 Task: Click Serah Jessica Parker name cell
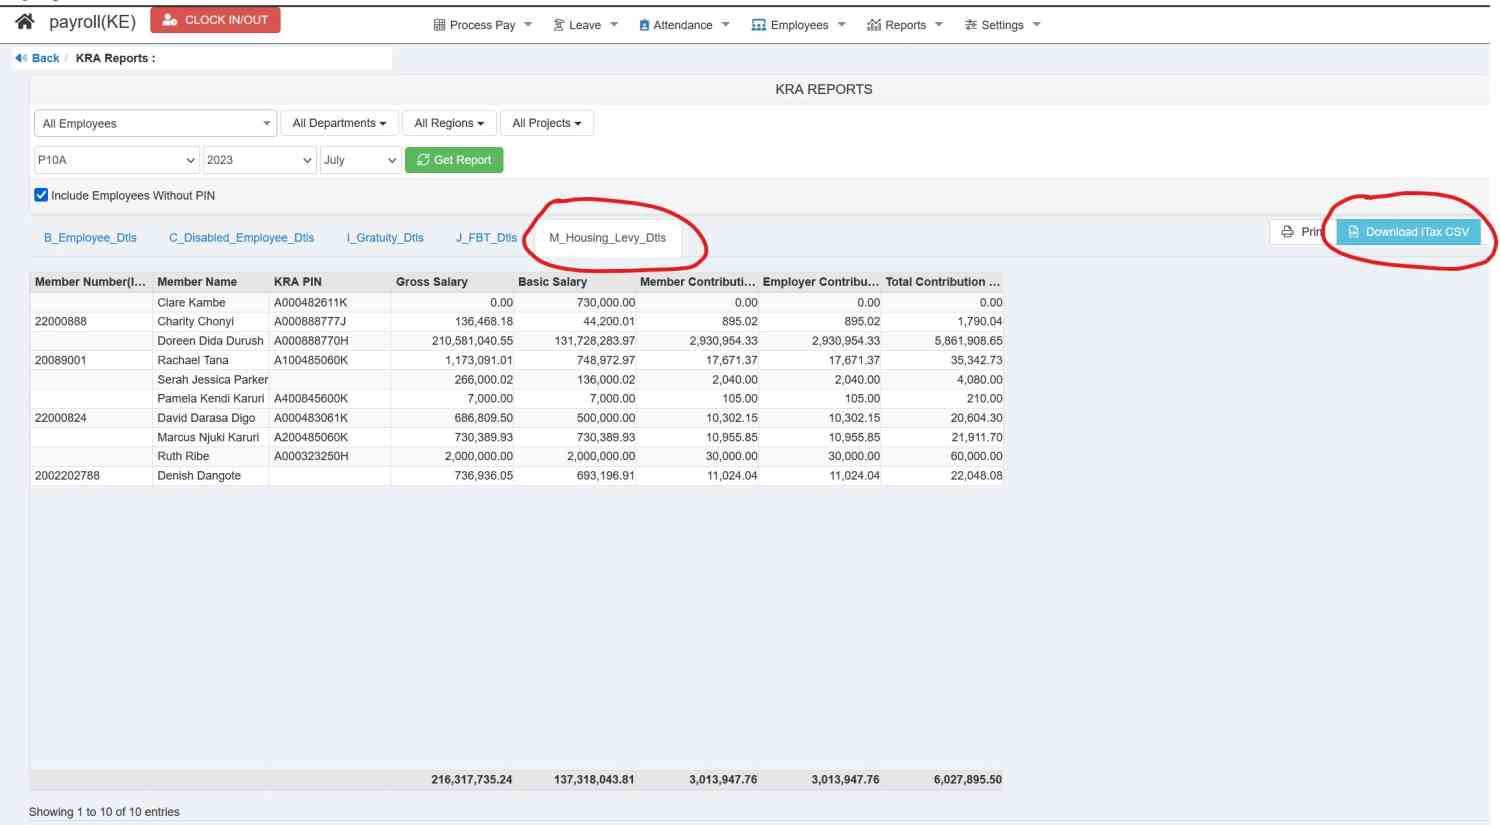click(212, 380)
